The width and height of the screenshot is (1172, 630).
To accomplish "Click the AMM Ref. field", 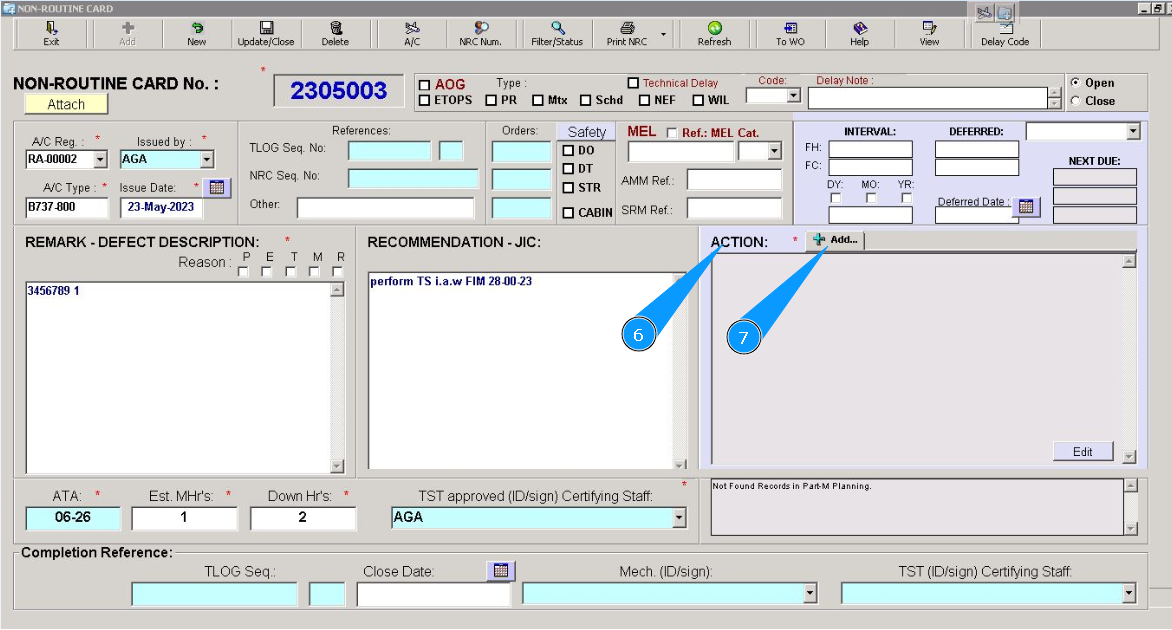I will point(734,179).
